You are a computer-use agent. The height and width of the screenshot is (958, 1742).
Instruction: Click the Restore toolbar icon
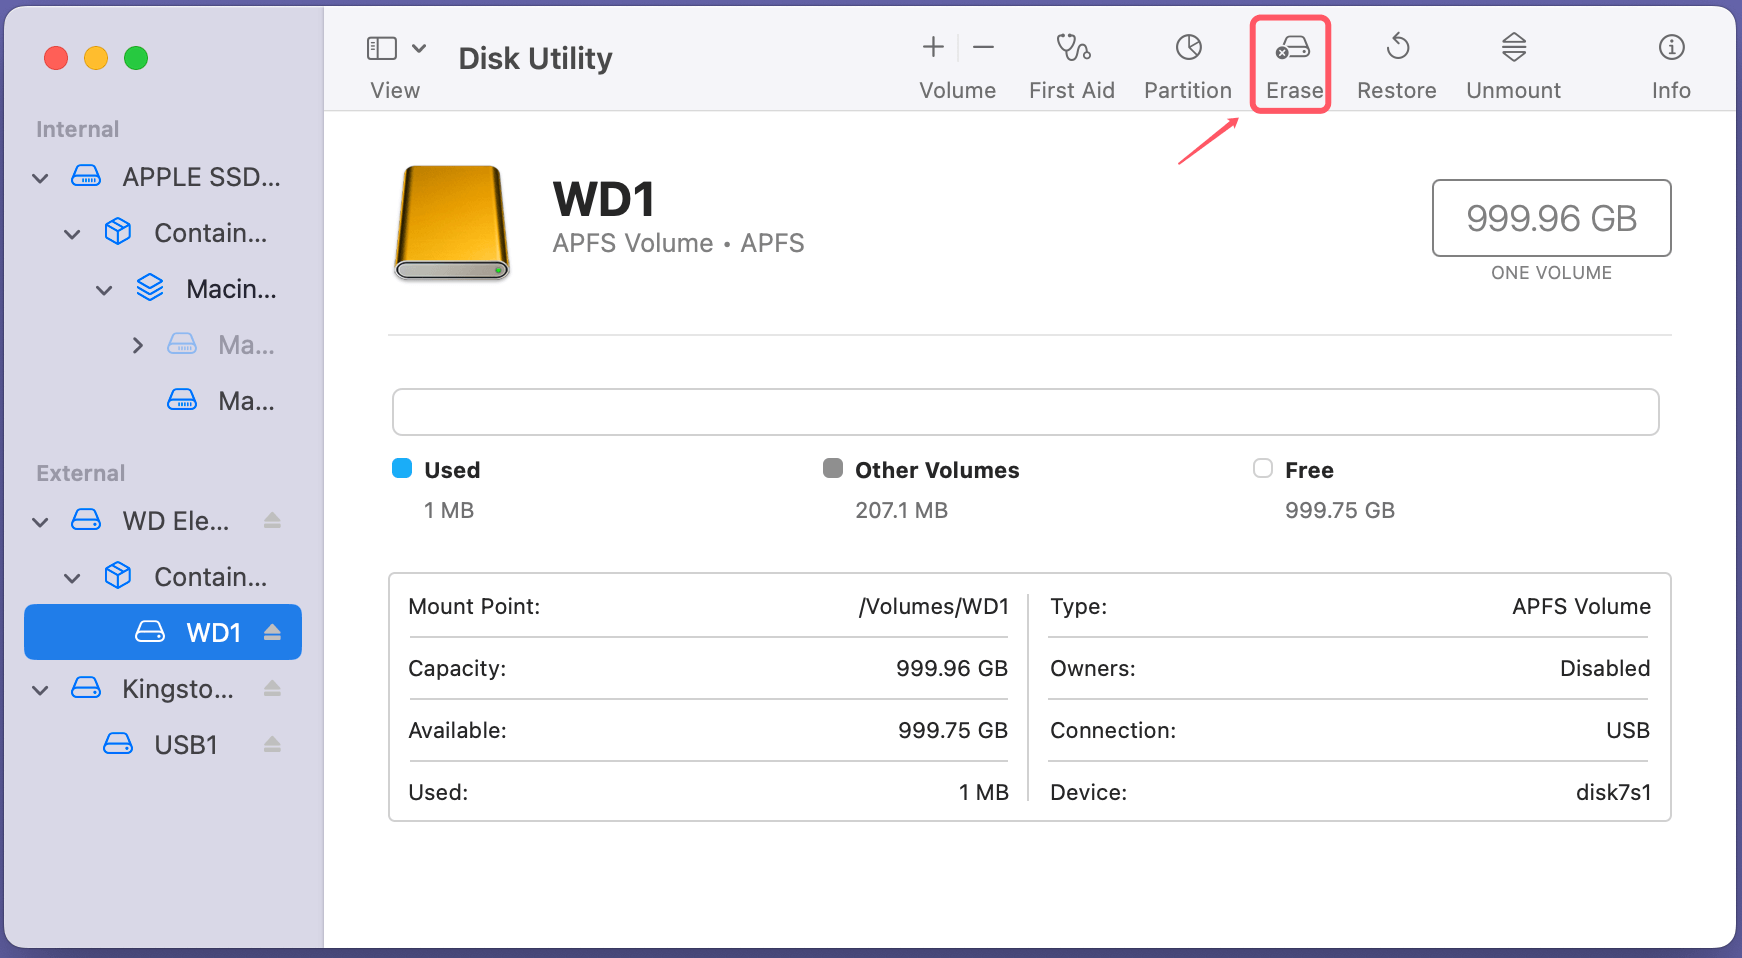1397,48
